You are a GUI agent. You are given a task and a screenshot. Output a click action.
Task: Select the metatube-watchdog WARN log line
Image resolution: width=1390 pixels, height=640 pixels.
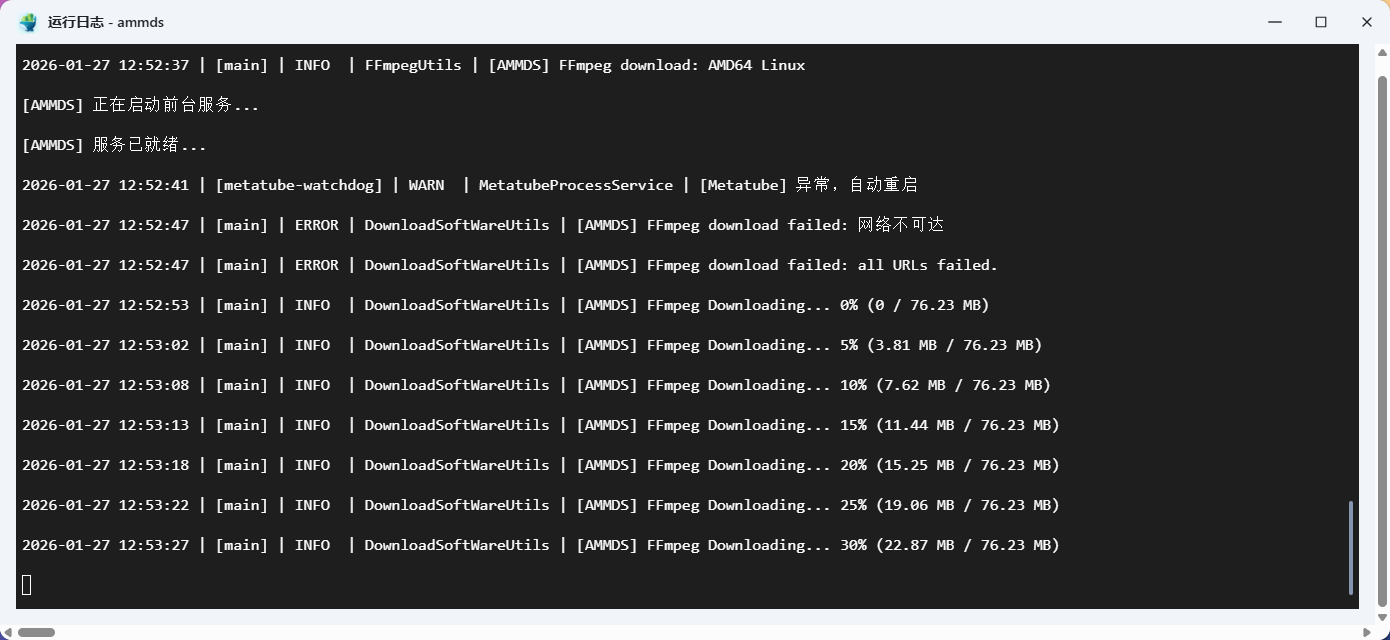[470, 184]
